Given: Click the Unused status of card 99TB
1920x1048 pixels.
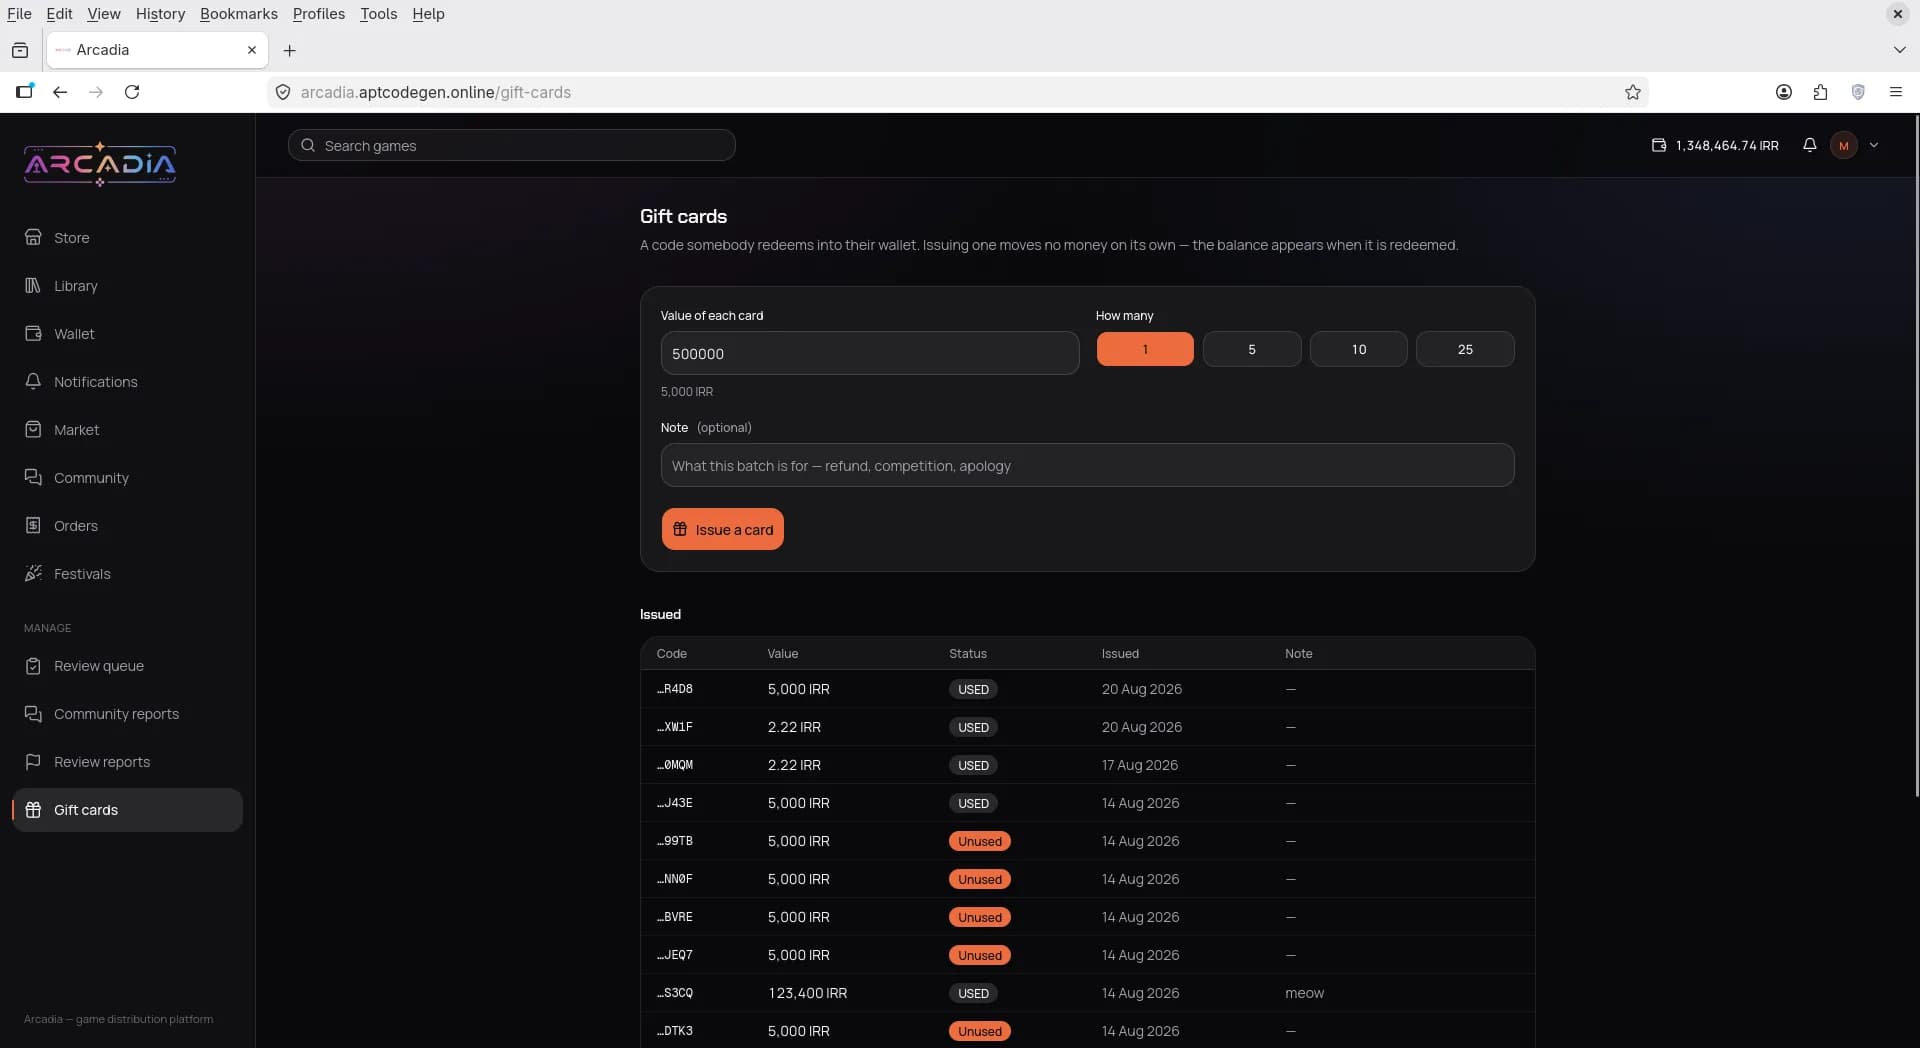Looking at the screenshot, I should coord(979,841).
